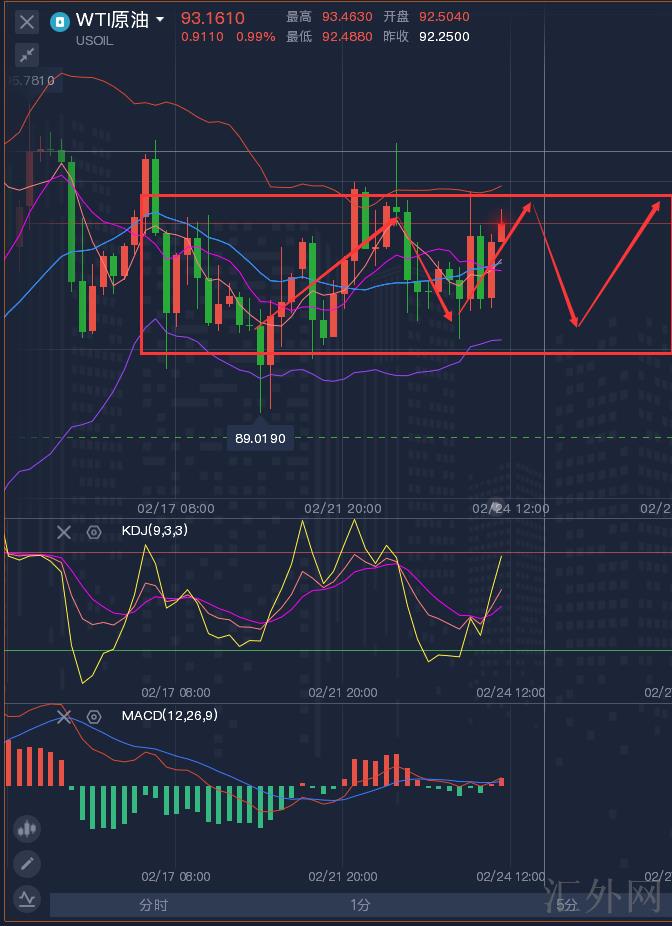This screenshot has height=926, width=672.
Task: Activate the pencil drawing tool
Action: tap(27, 863)
